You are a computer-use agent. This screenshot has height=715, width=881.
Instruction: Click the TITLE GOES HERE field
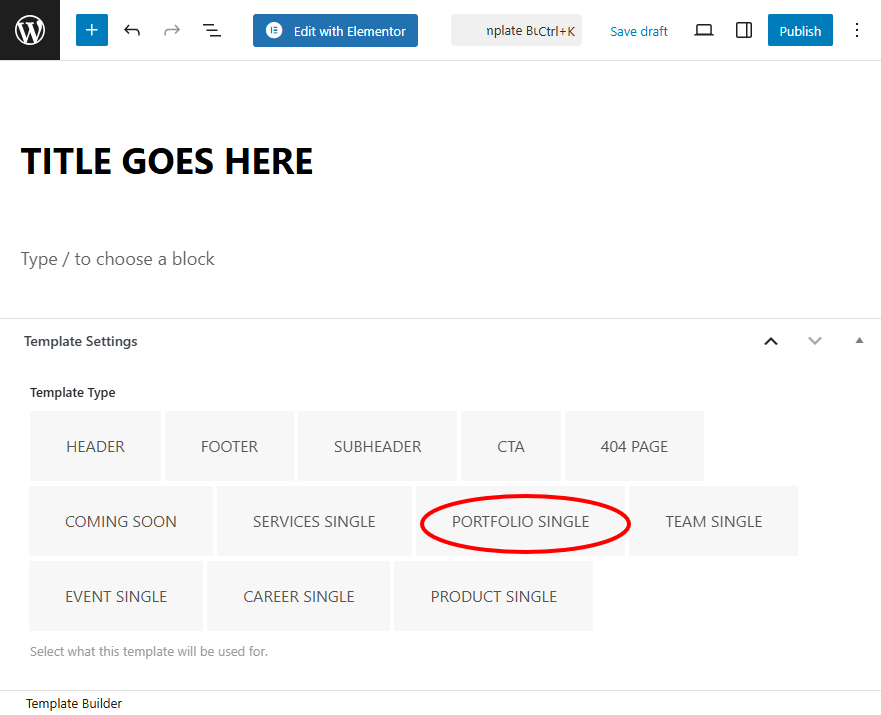coord(167,161)
